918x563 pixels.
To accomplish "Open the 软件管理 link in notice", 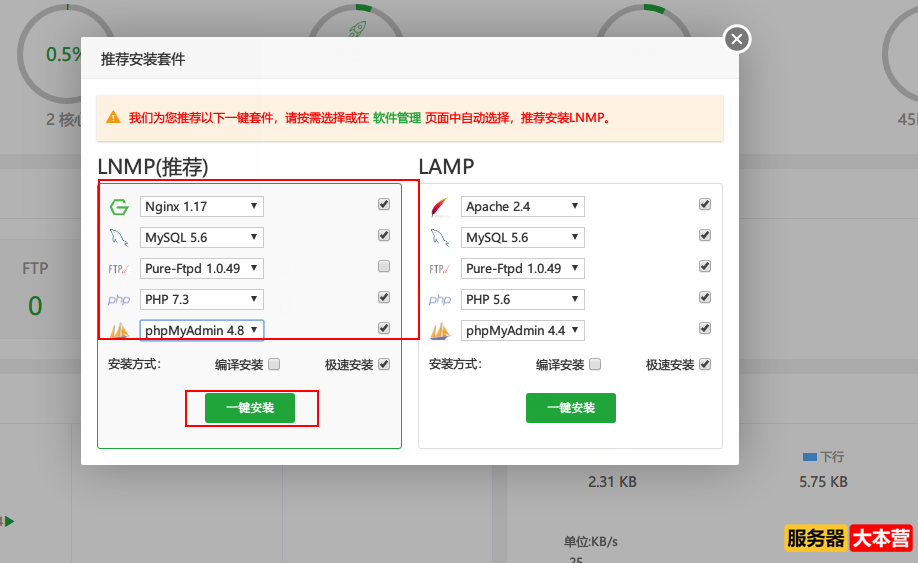I will point(397,118).
